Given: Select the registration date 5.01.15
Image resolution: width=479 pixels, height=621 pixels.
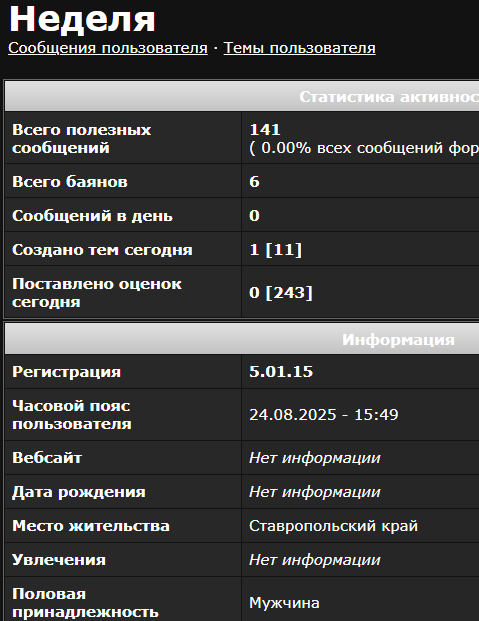Looking at the screenshot, I should coord(281,371).
